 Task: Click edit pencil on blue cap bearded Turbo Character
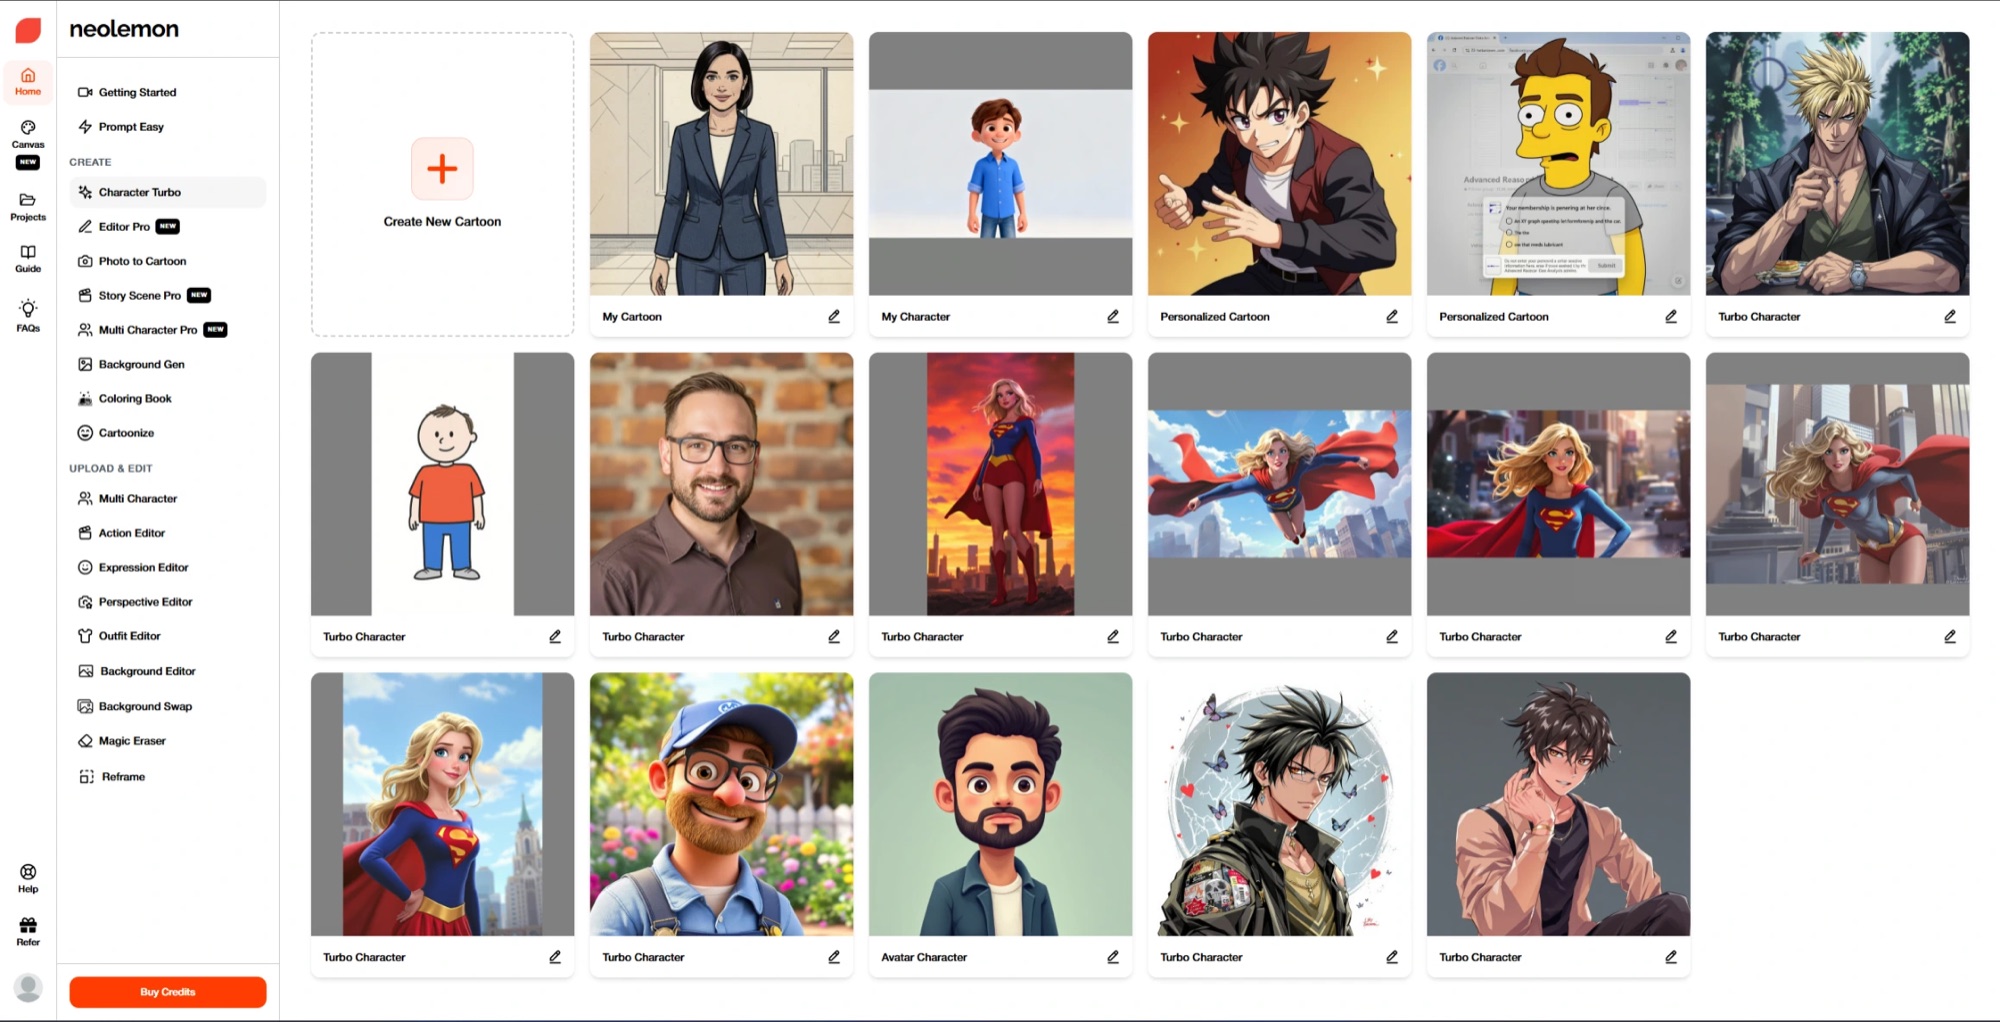(834, 957)
